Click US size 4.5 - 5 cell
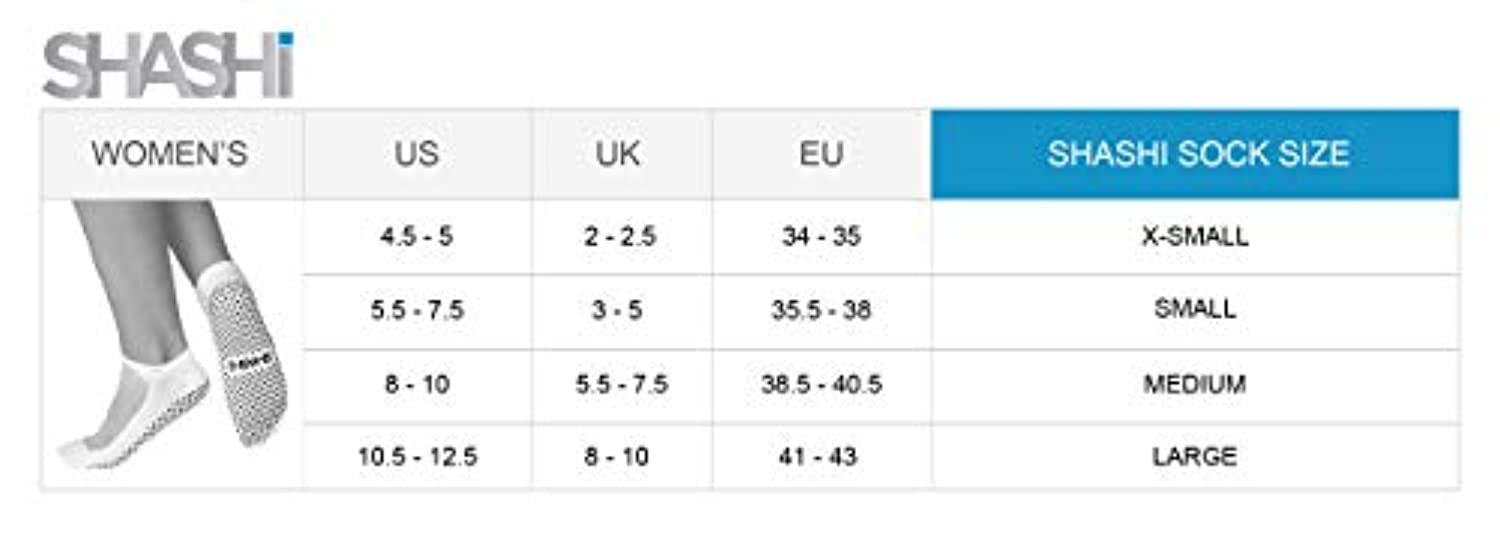1500x540 pixels. [x=416, y=237]
